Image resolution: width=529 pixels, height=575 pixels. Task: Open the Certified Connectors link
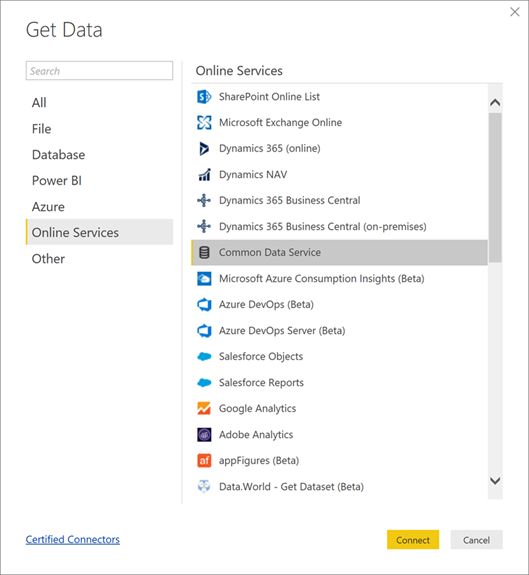pyautogui.click(x=73, y=540)
